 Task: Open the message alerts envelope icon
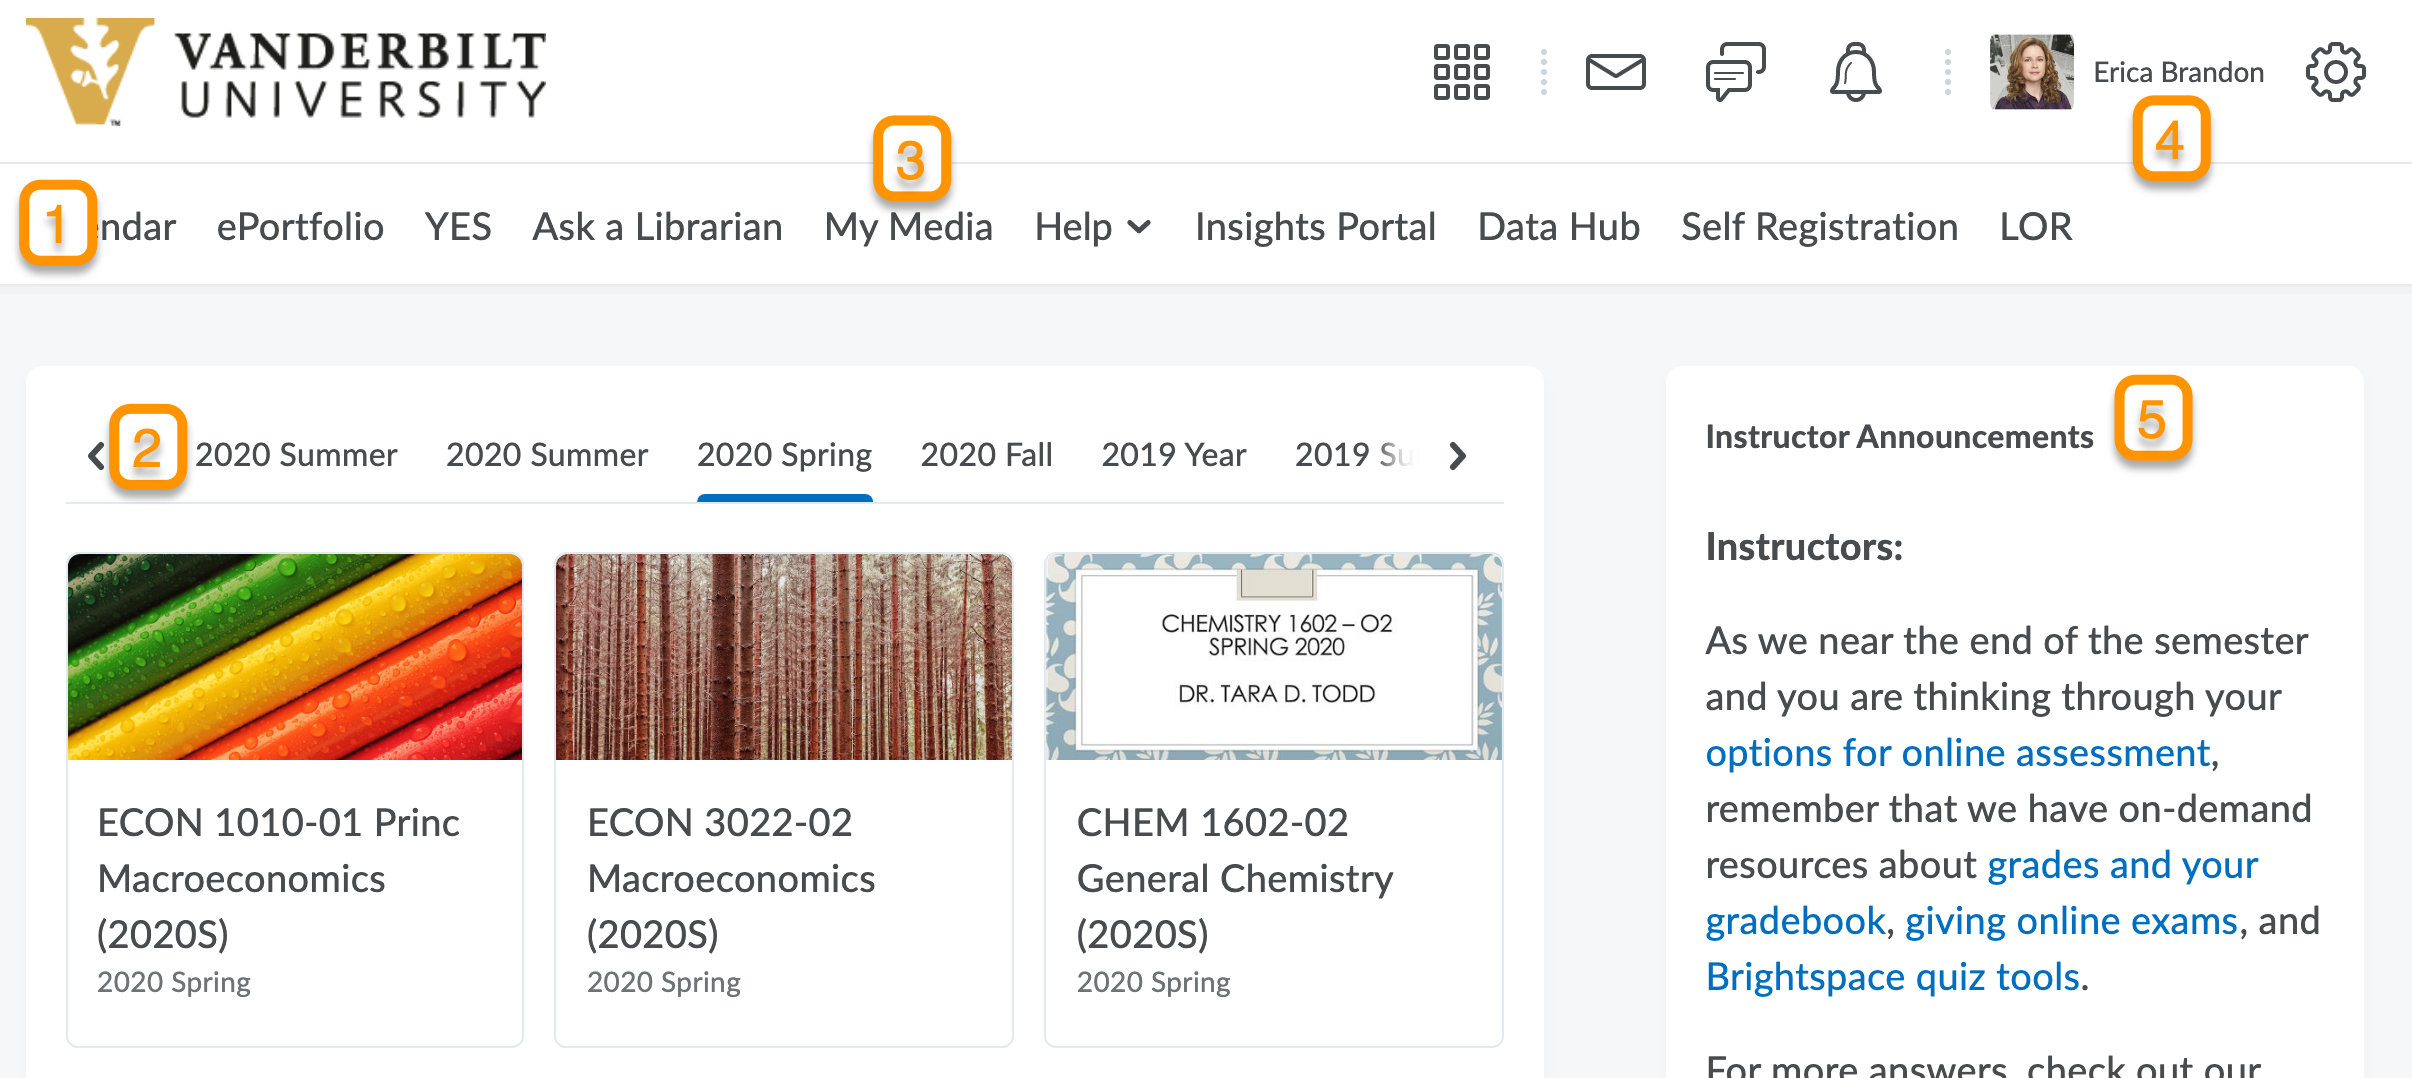pyautogui.click(x=1615, y=72)
